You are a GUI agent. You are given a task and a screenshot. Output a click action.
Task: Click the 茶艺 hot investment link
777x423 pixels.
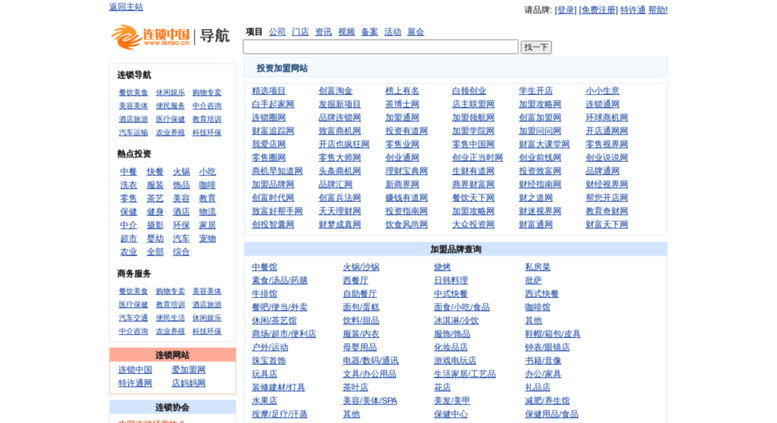pyautogui.click(x=155, y=199)
